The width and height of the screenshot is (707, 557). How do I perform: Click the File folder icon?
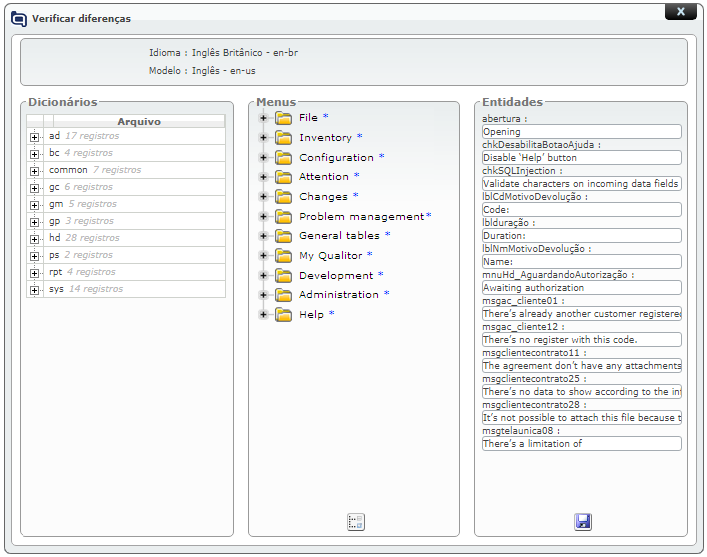click(284, 118)
